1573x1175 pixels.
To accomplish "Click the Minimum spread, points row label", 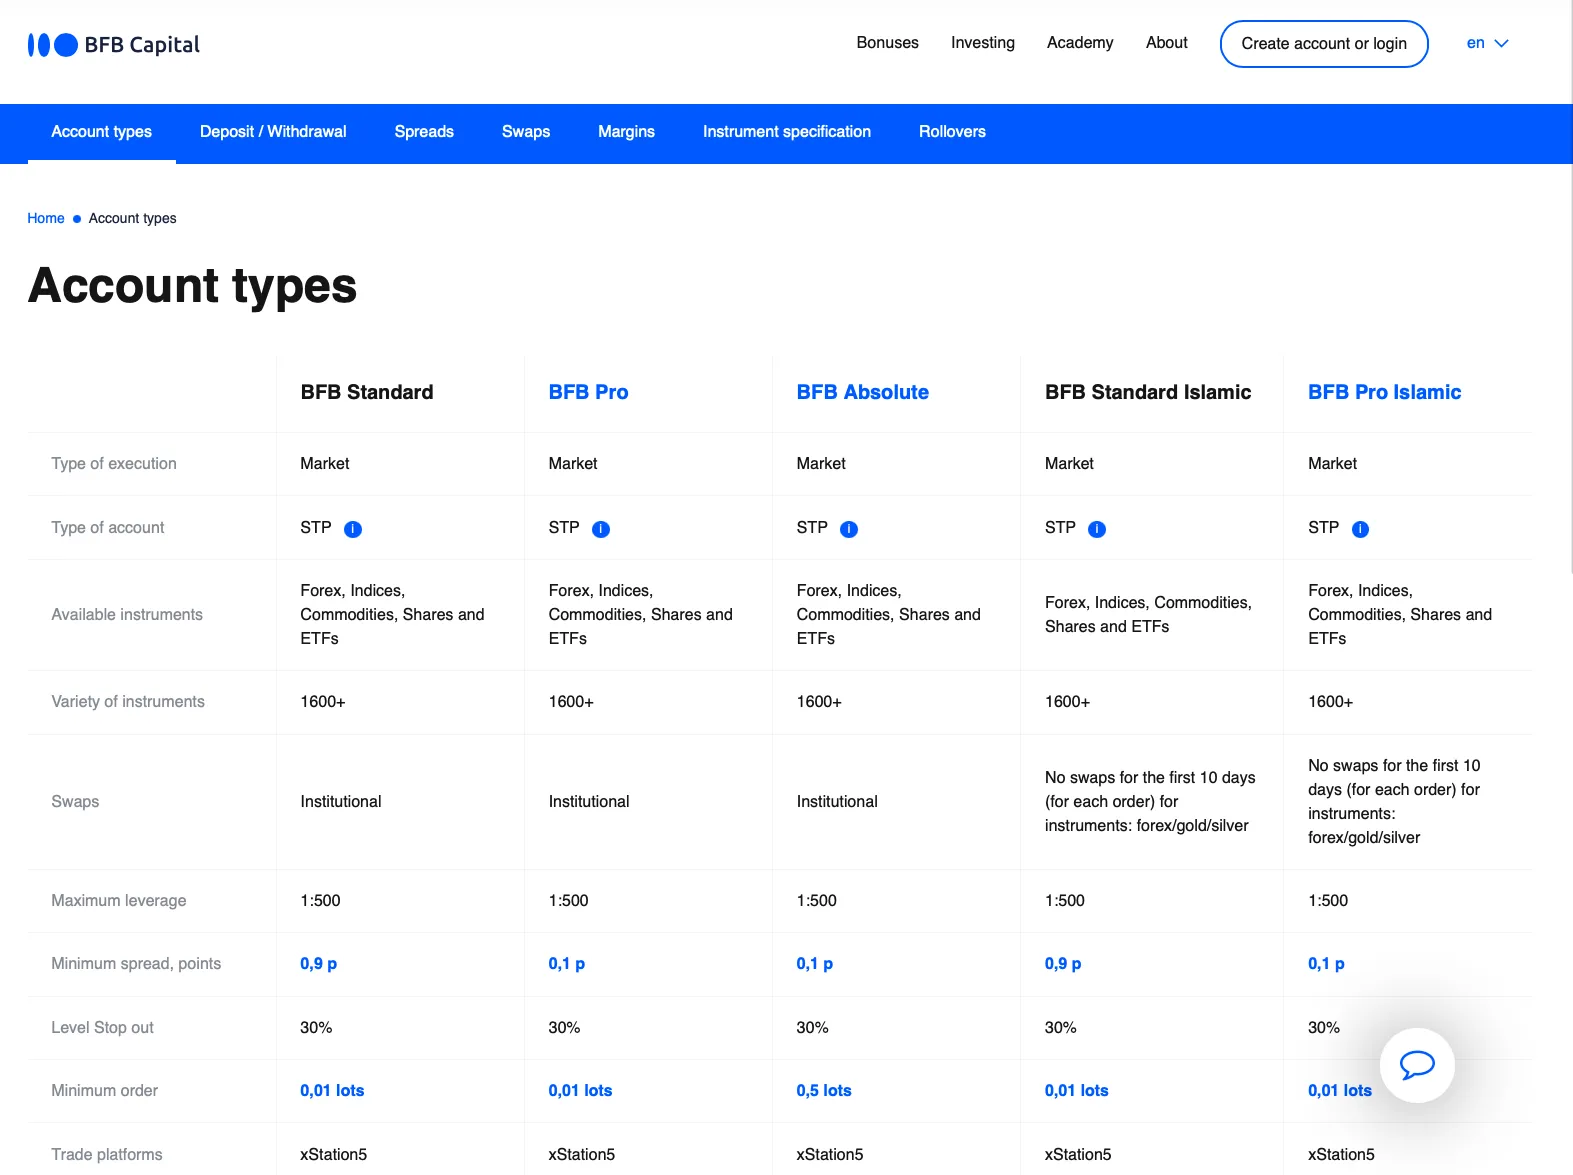I will [136, 964].
